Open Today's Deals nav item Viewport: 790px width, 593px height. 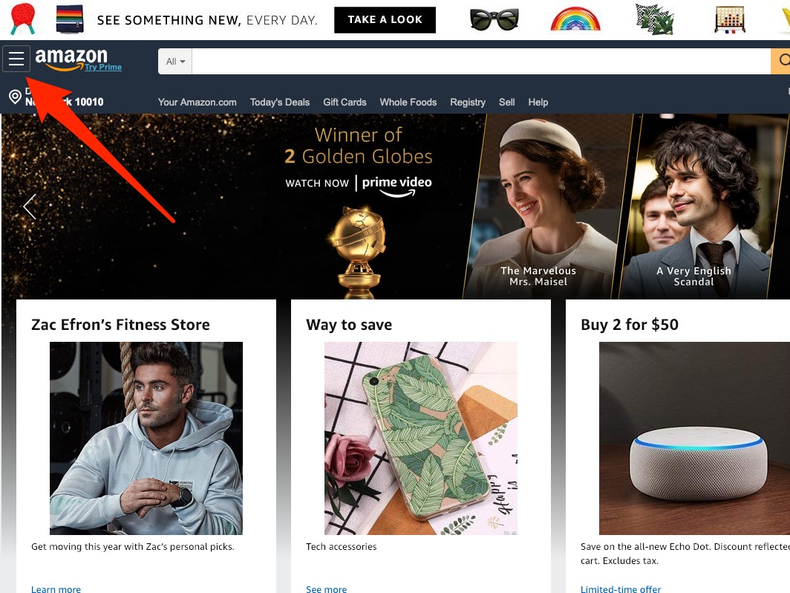tap(280, 102)
